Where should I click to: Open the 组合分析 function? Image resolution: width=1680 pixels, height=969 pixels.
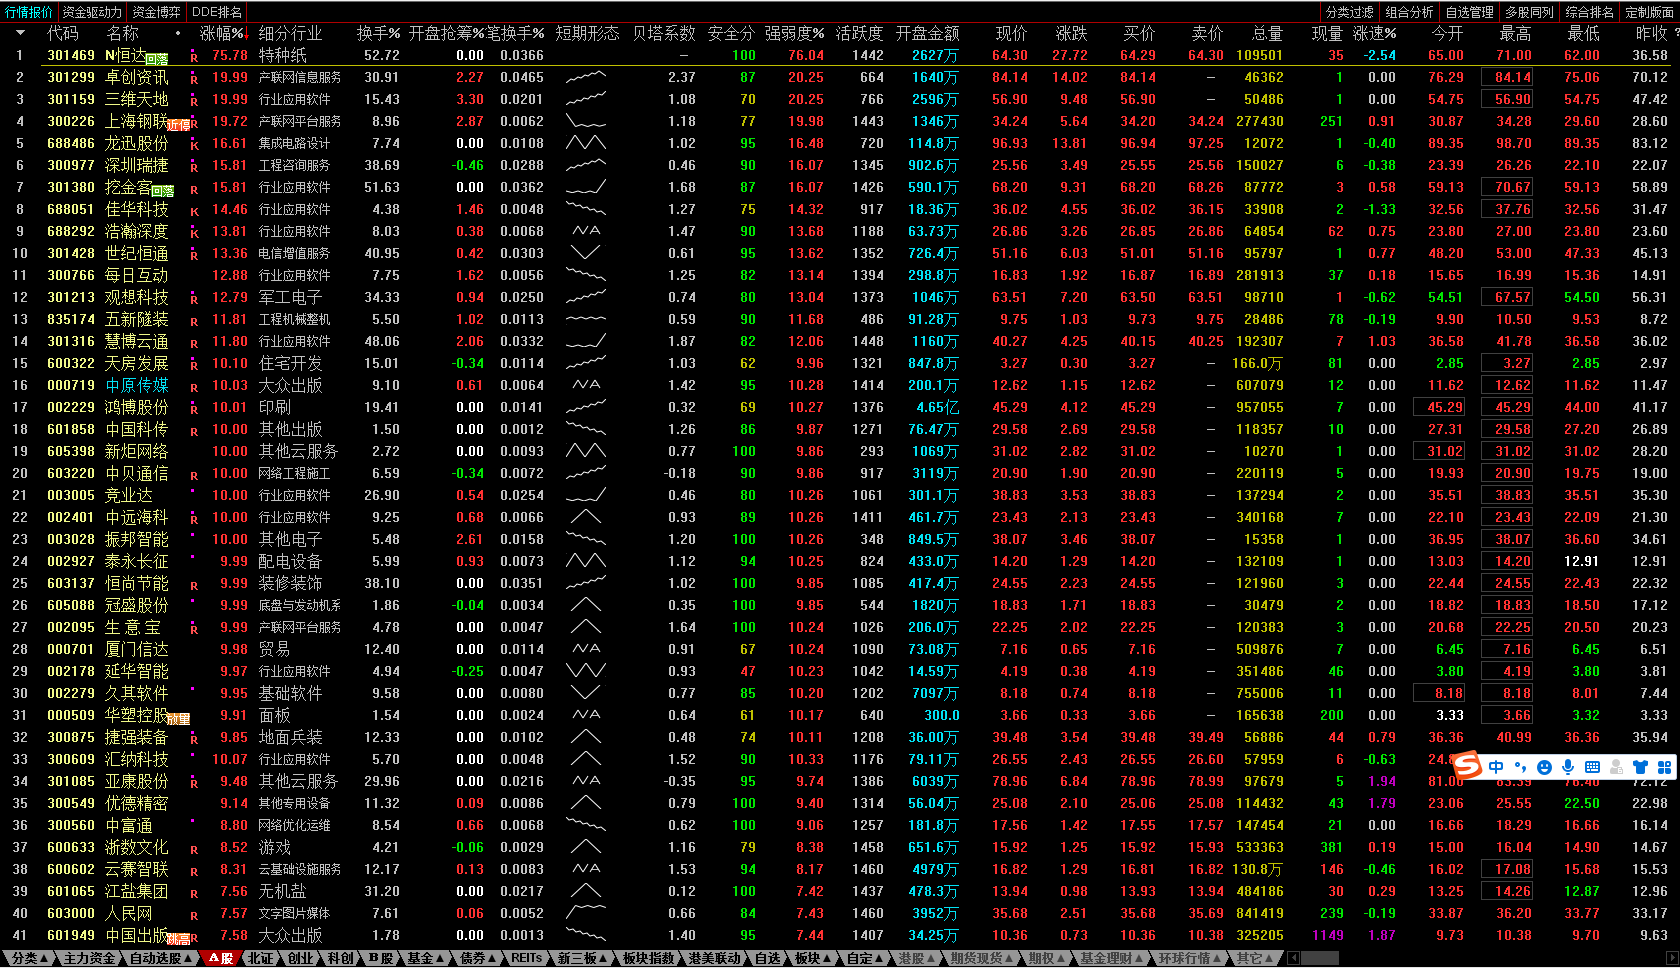1410,12
